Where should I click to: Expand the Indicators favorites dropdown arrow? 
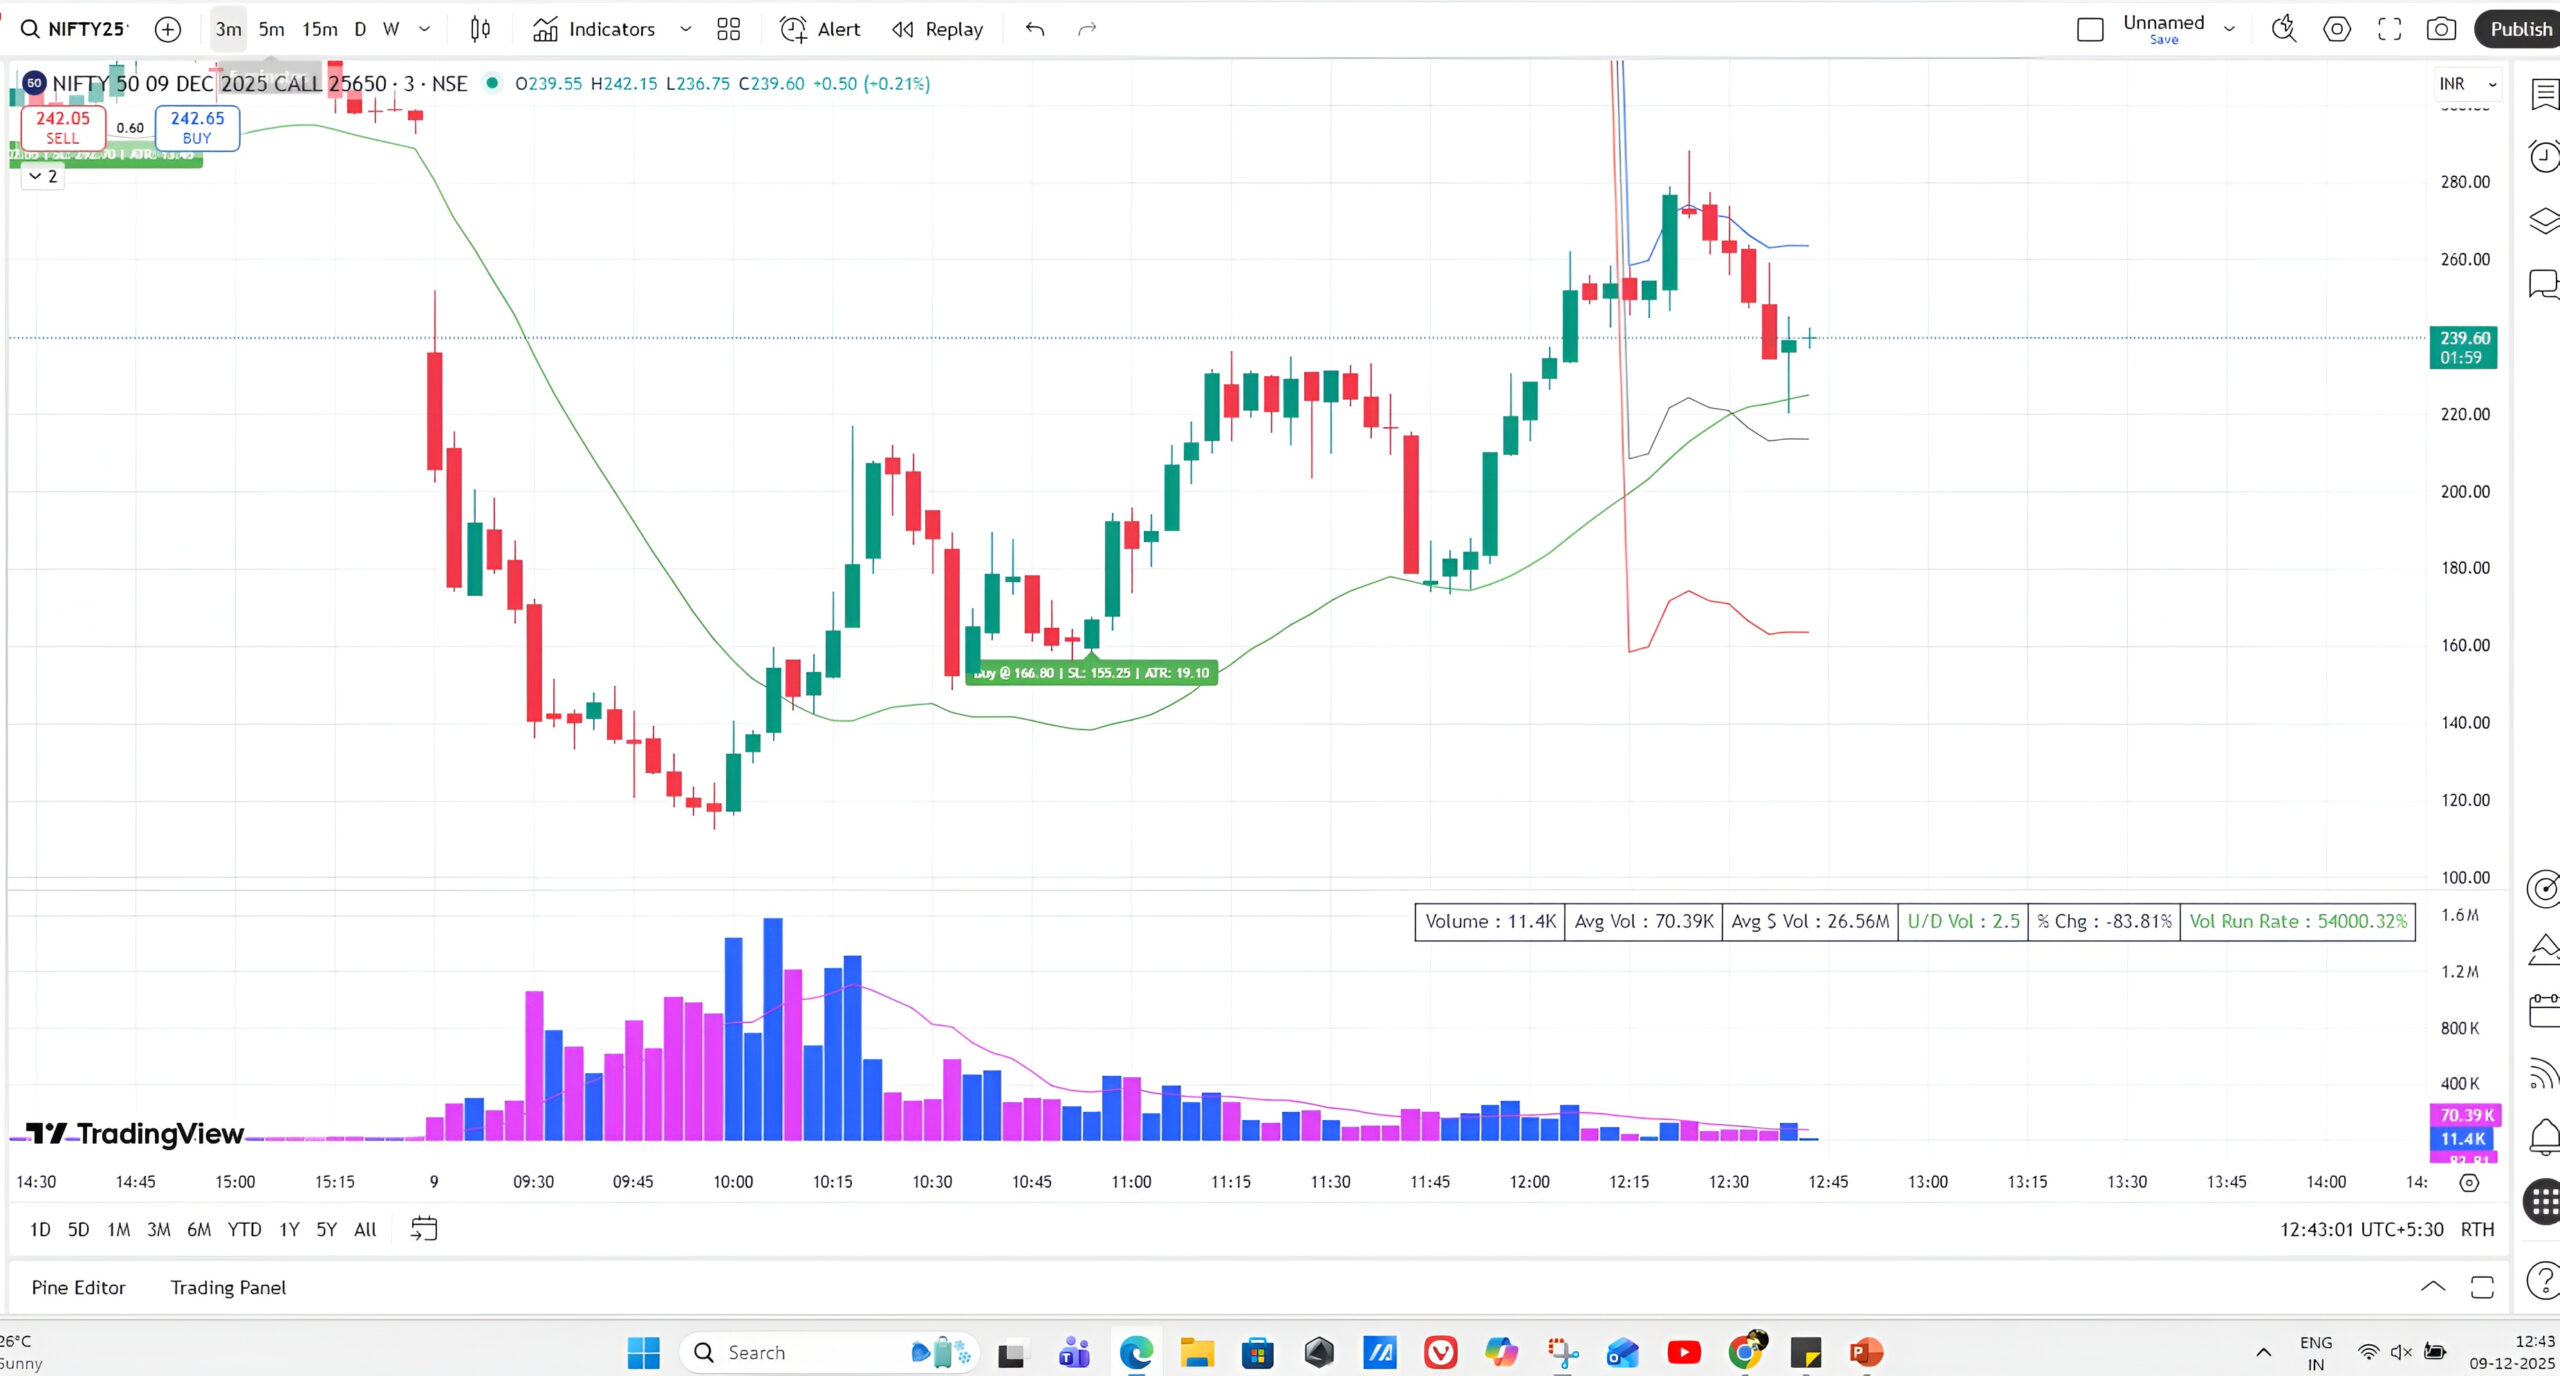click(x=685, y=29)
